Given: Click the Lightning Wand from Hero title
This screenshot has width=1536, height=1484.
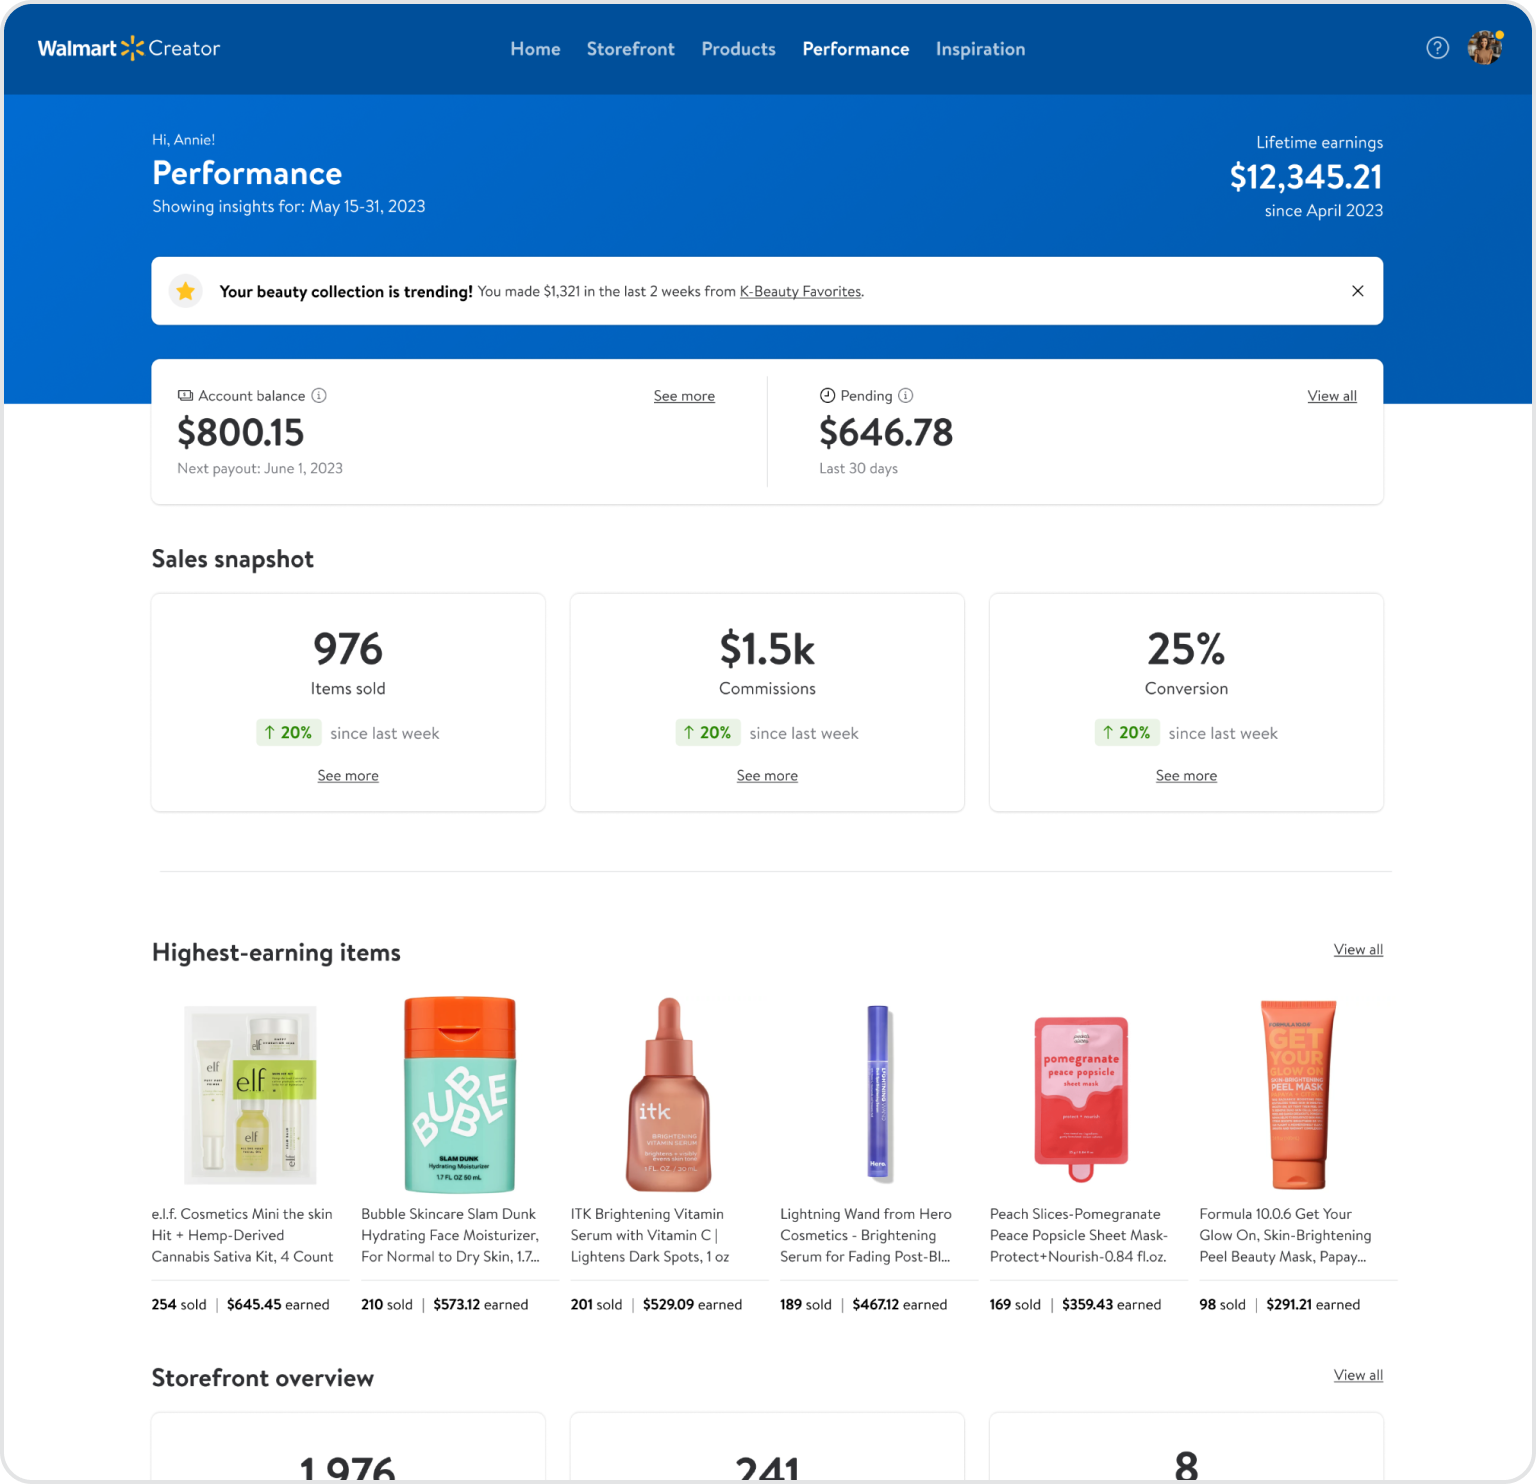Looking at the screenshot, I should pos(867,1235).
